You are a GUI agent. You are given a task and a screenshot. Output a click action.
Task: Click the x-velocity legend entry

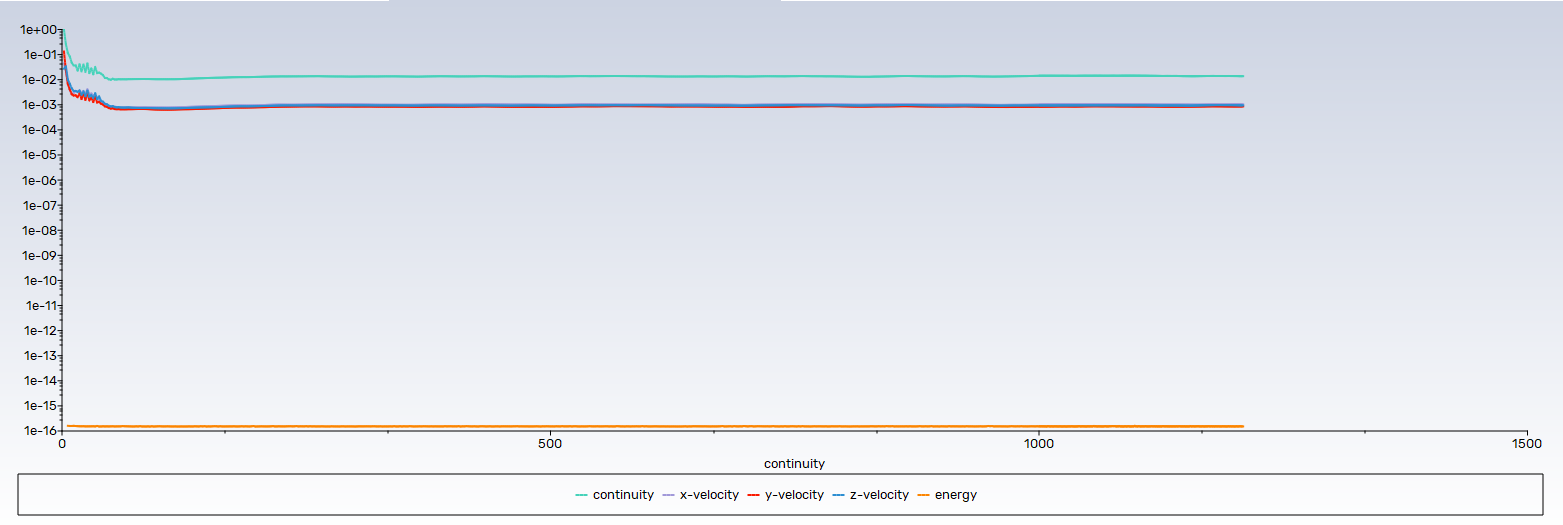pos(702,495)
